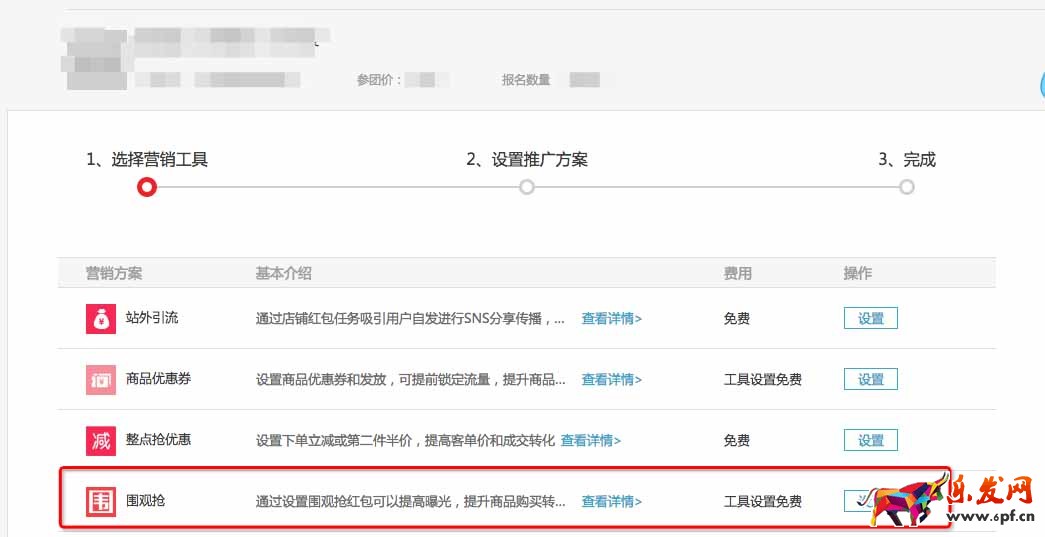The image size is (1045, 537).
Task: Click the 整点抢优惠 red 减 icon
Action: tap(101, 440)
